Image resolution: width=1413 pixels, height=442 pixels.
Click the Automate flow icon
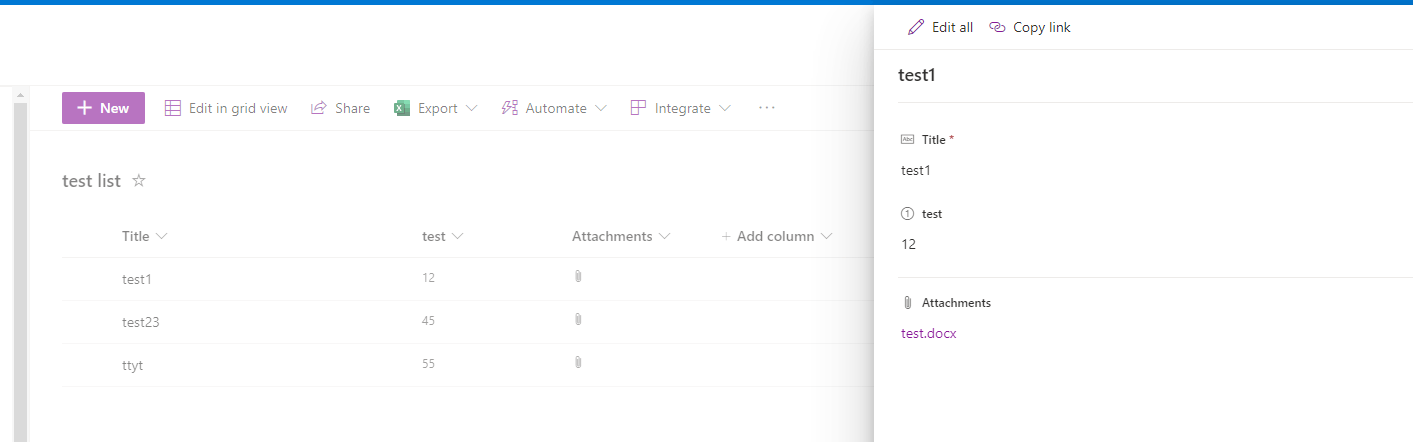tap(510, 108)
